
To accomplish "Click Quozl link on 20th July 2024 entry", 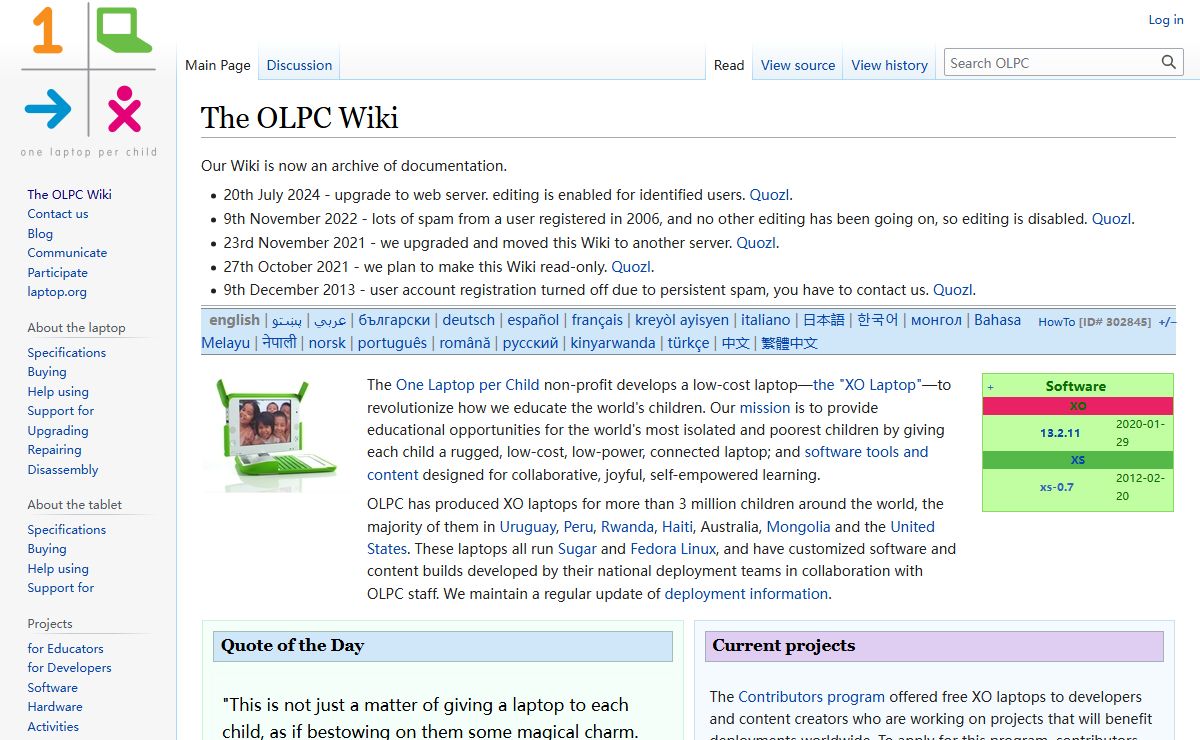I will pyautogui.click(x=770, y=195).
